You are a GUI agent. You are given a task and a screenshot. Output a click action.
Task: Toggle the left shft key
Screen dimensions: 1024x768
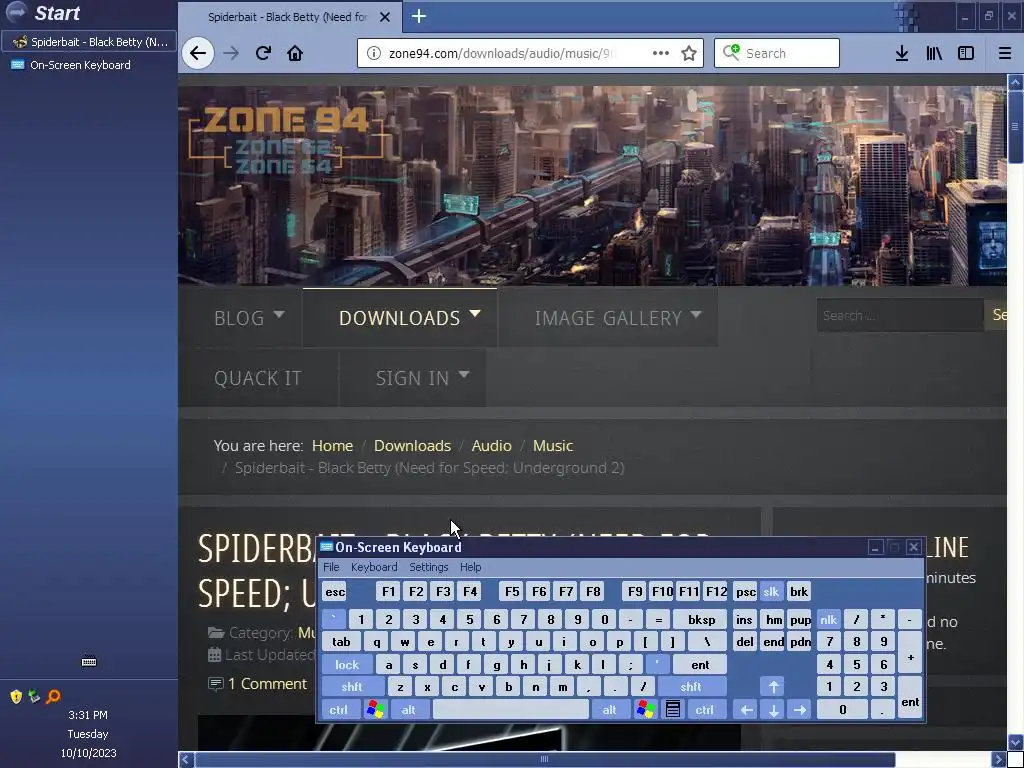click(352, 687)
